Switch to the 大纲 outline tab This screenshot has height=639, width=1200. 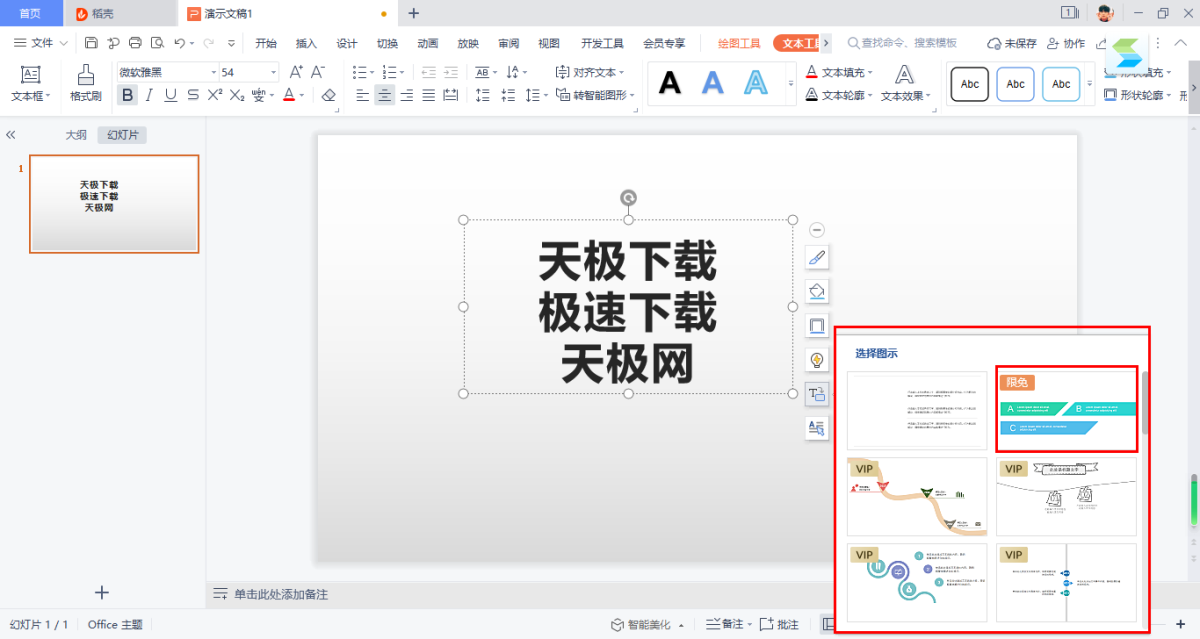76,135
